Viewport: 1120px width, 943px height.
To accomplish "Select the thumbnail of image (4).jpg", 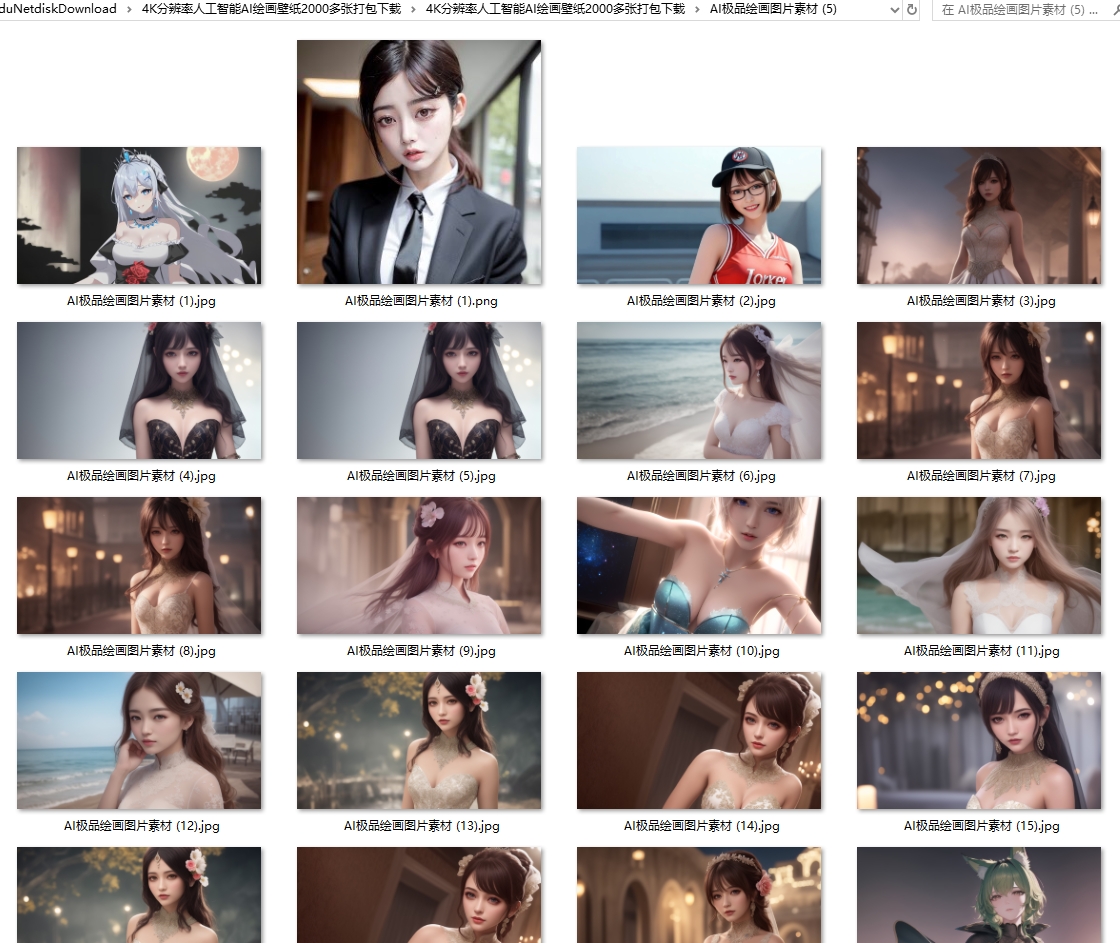I will (139, 390).
